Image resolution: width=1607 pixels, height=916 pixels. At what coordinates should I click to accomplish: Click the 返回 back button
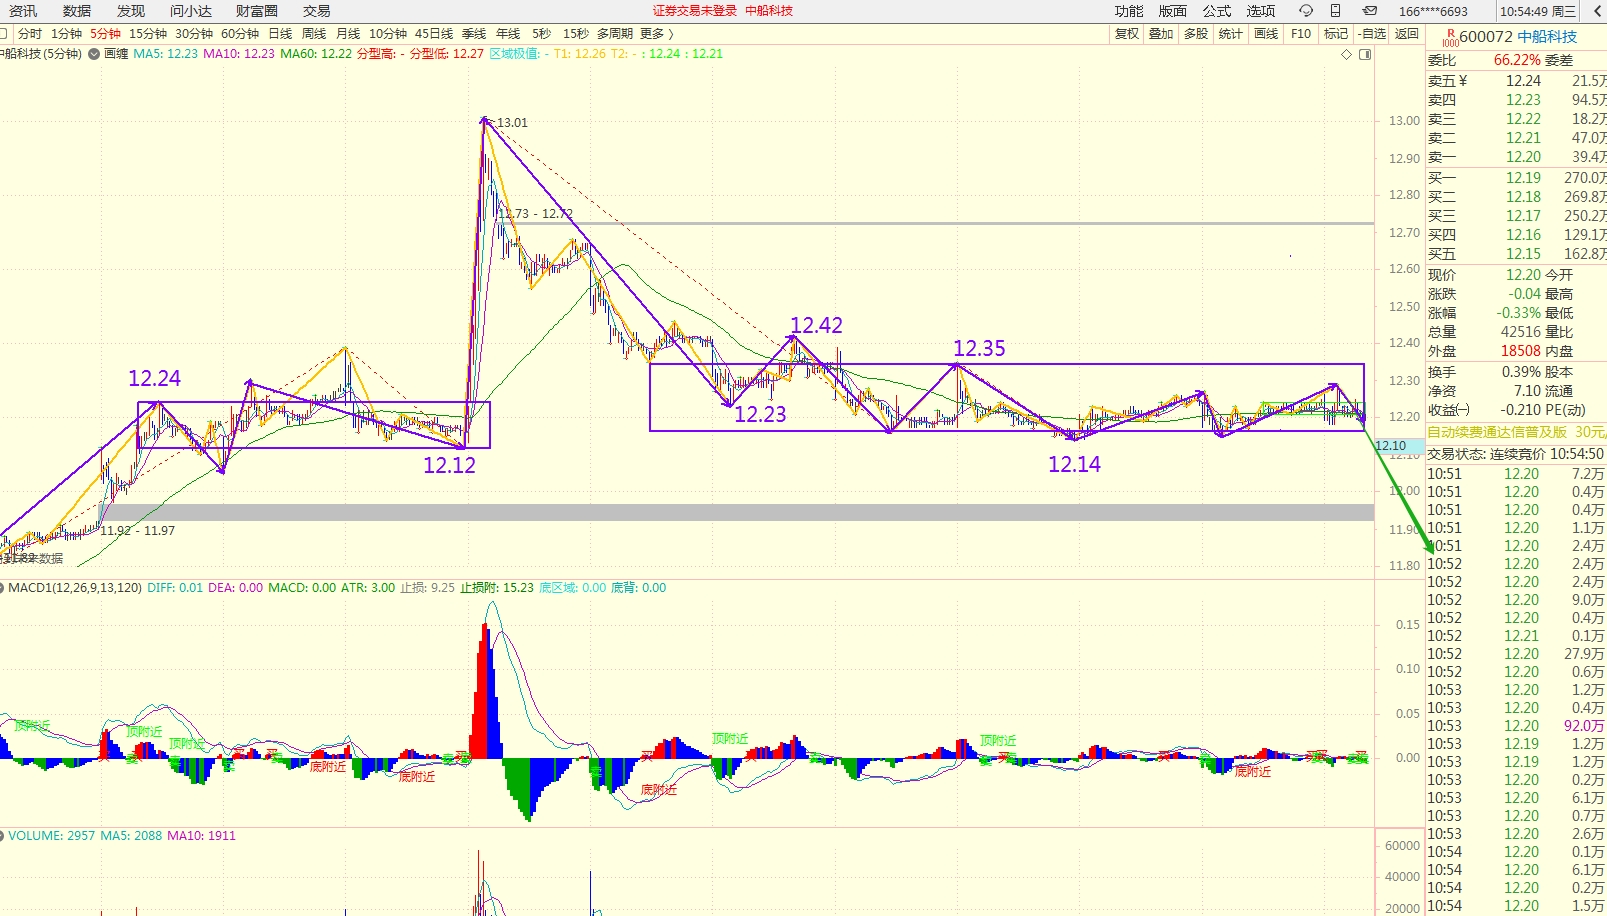click(x=1407, y=34)
